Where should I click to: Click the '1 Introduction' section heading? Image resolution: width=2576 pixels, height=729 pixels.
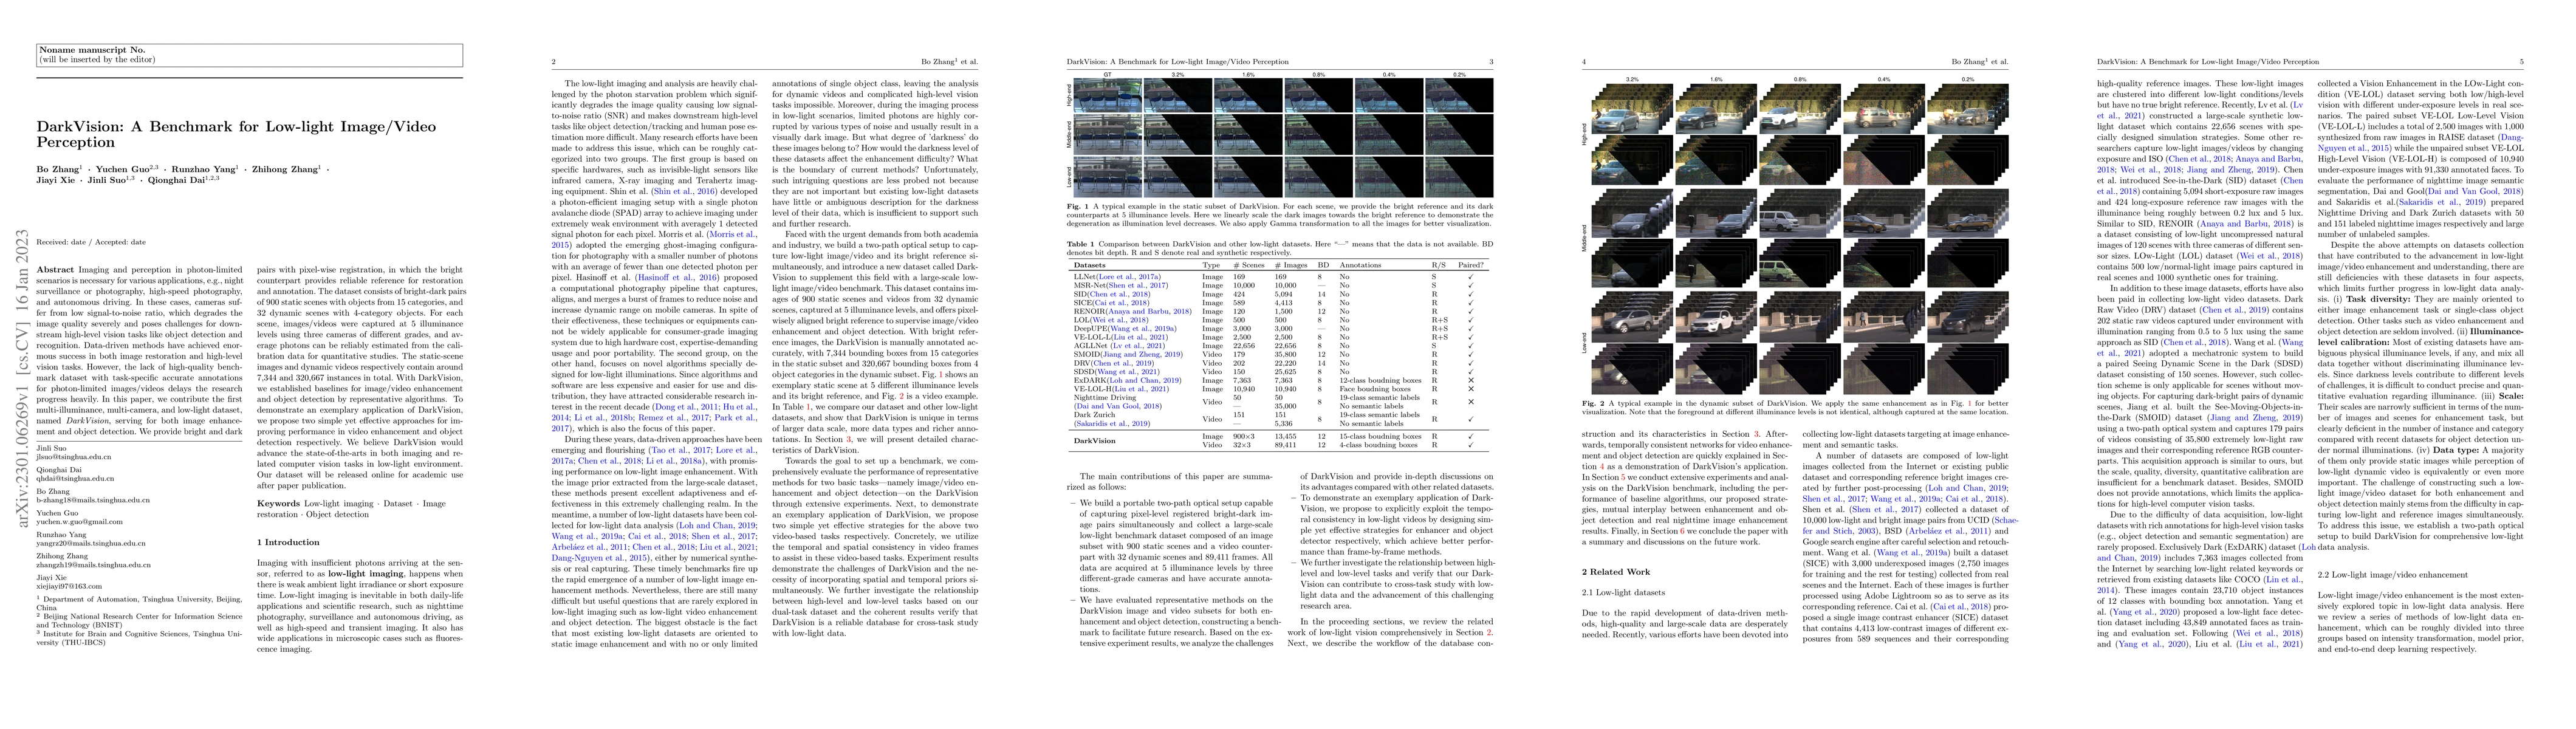[x=289, y=542]
